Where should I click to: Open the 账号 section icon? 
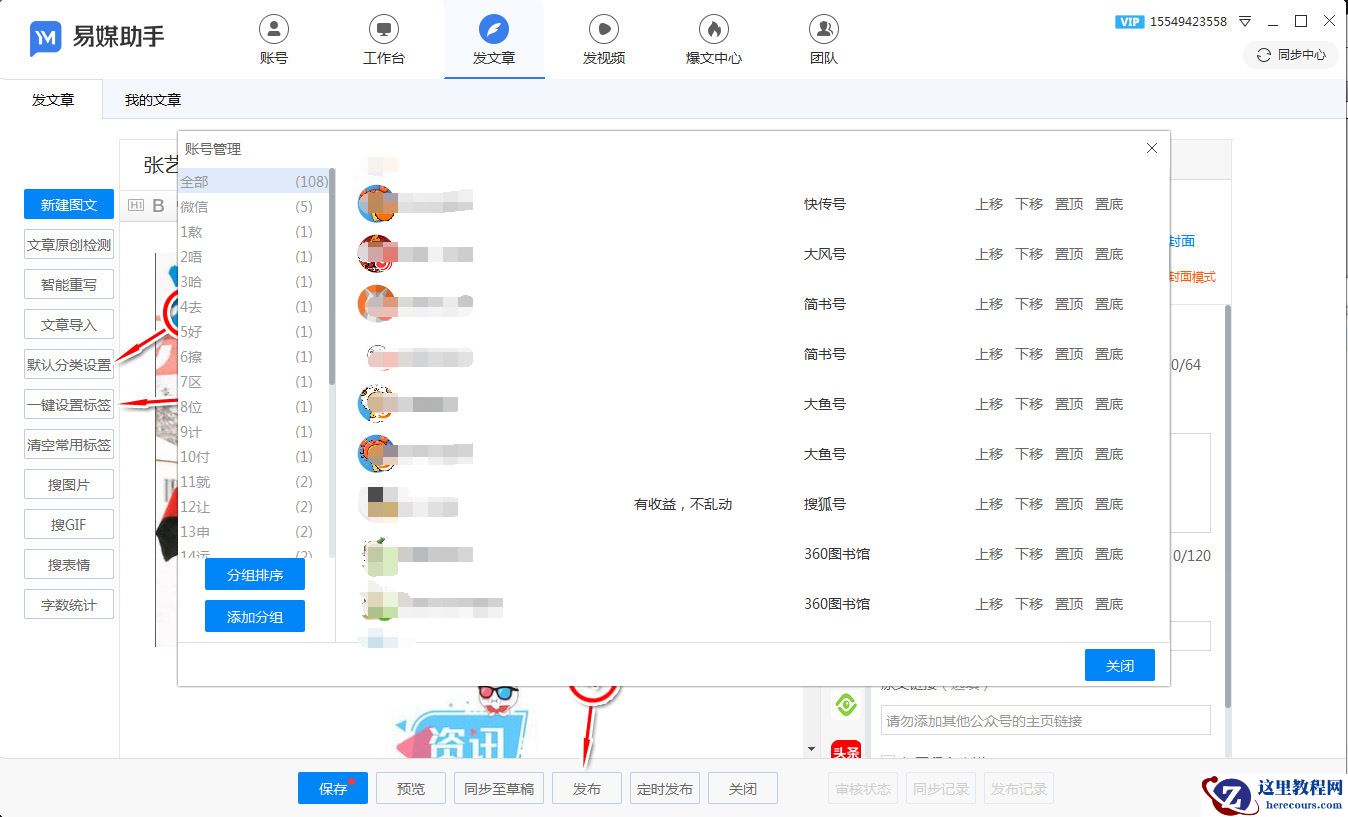point(274,28)
